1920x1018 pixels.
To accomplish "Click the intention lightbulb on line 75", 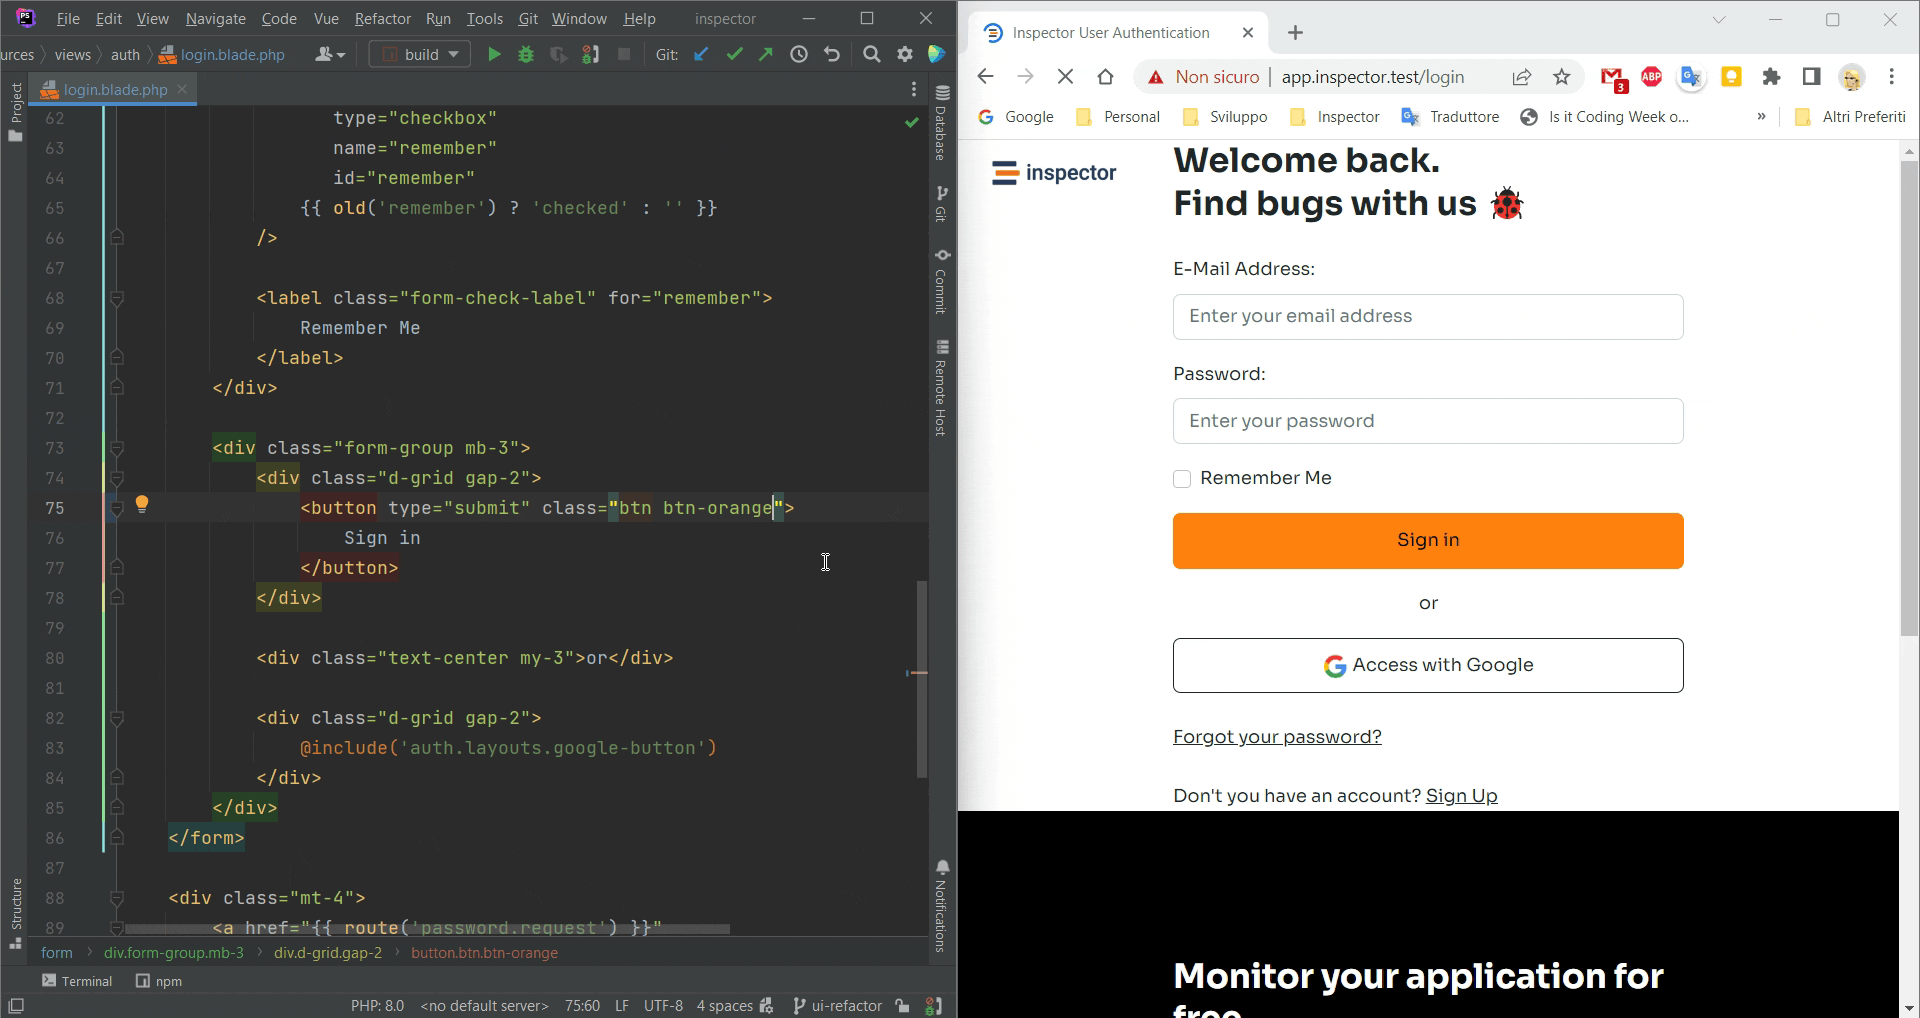I will point(142,505).
